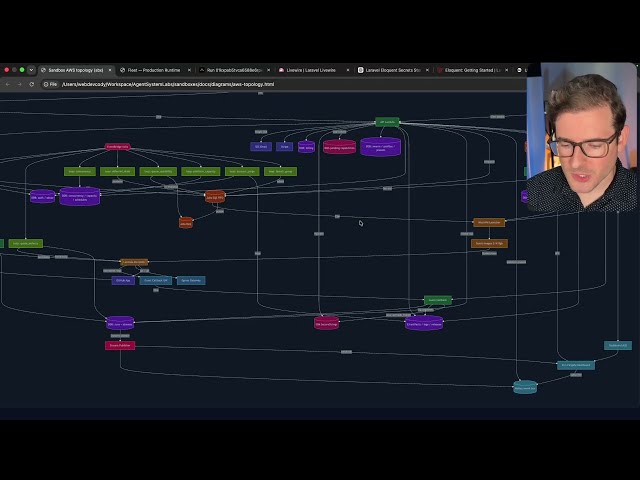Click the teal ECS Fargate dashboard node
This screenshot has width=640, height=480.
click(576, 365)
